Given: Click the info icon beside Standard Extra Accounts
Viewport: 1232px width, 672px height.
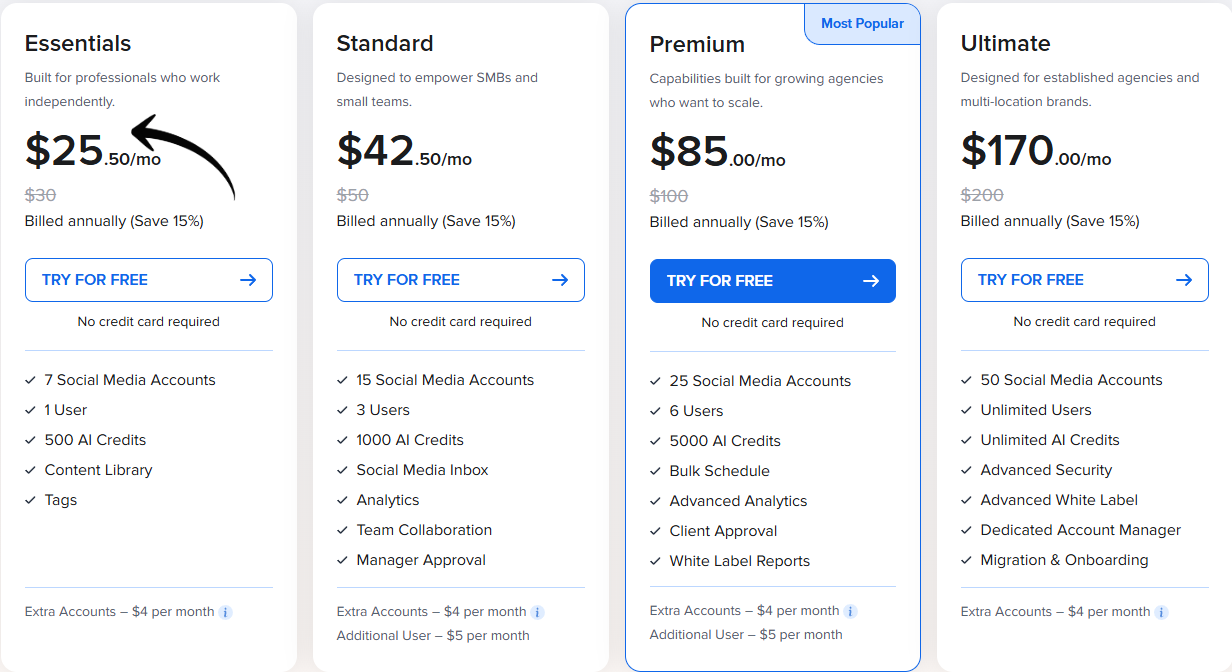Looking at the screenshot, I should coord(538,612).
